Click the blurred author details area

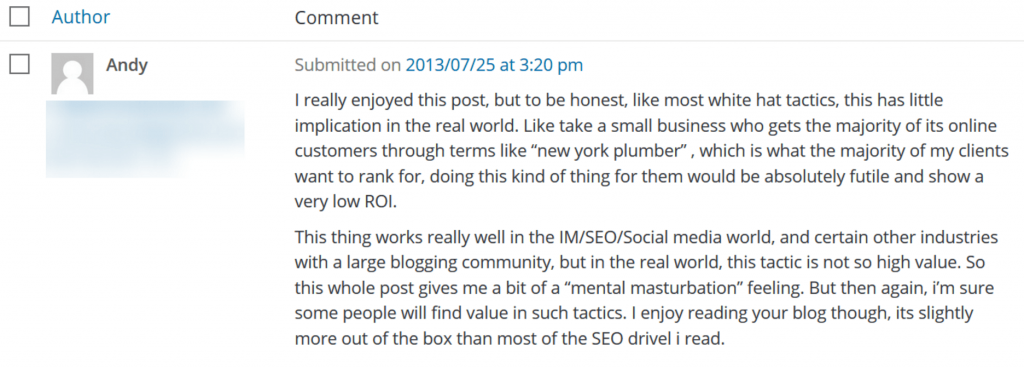[x=145, y=139]
